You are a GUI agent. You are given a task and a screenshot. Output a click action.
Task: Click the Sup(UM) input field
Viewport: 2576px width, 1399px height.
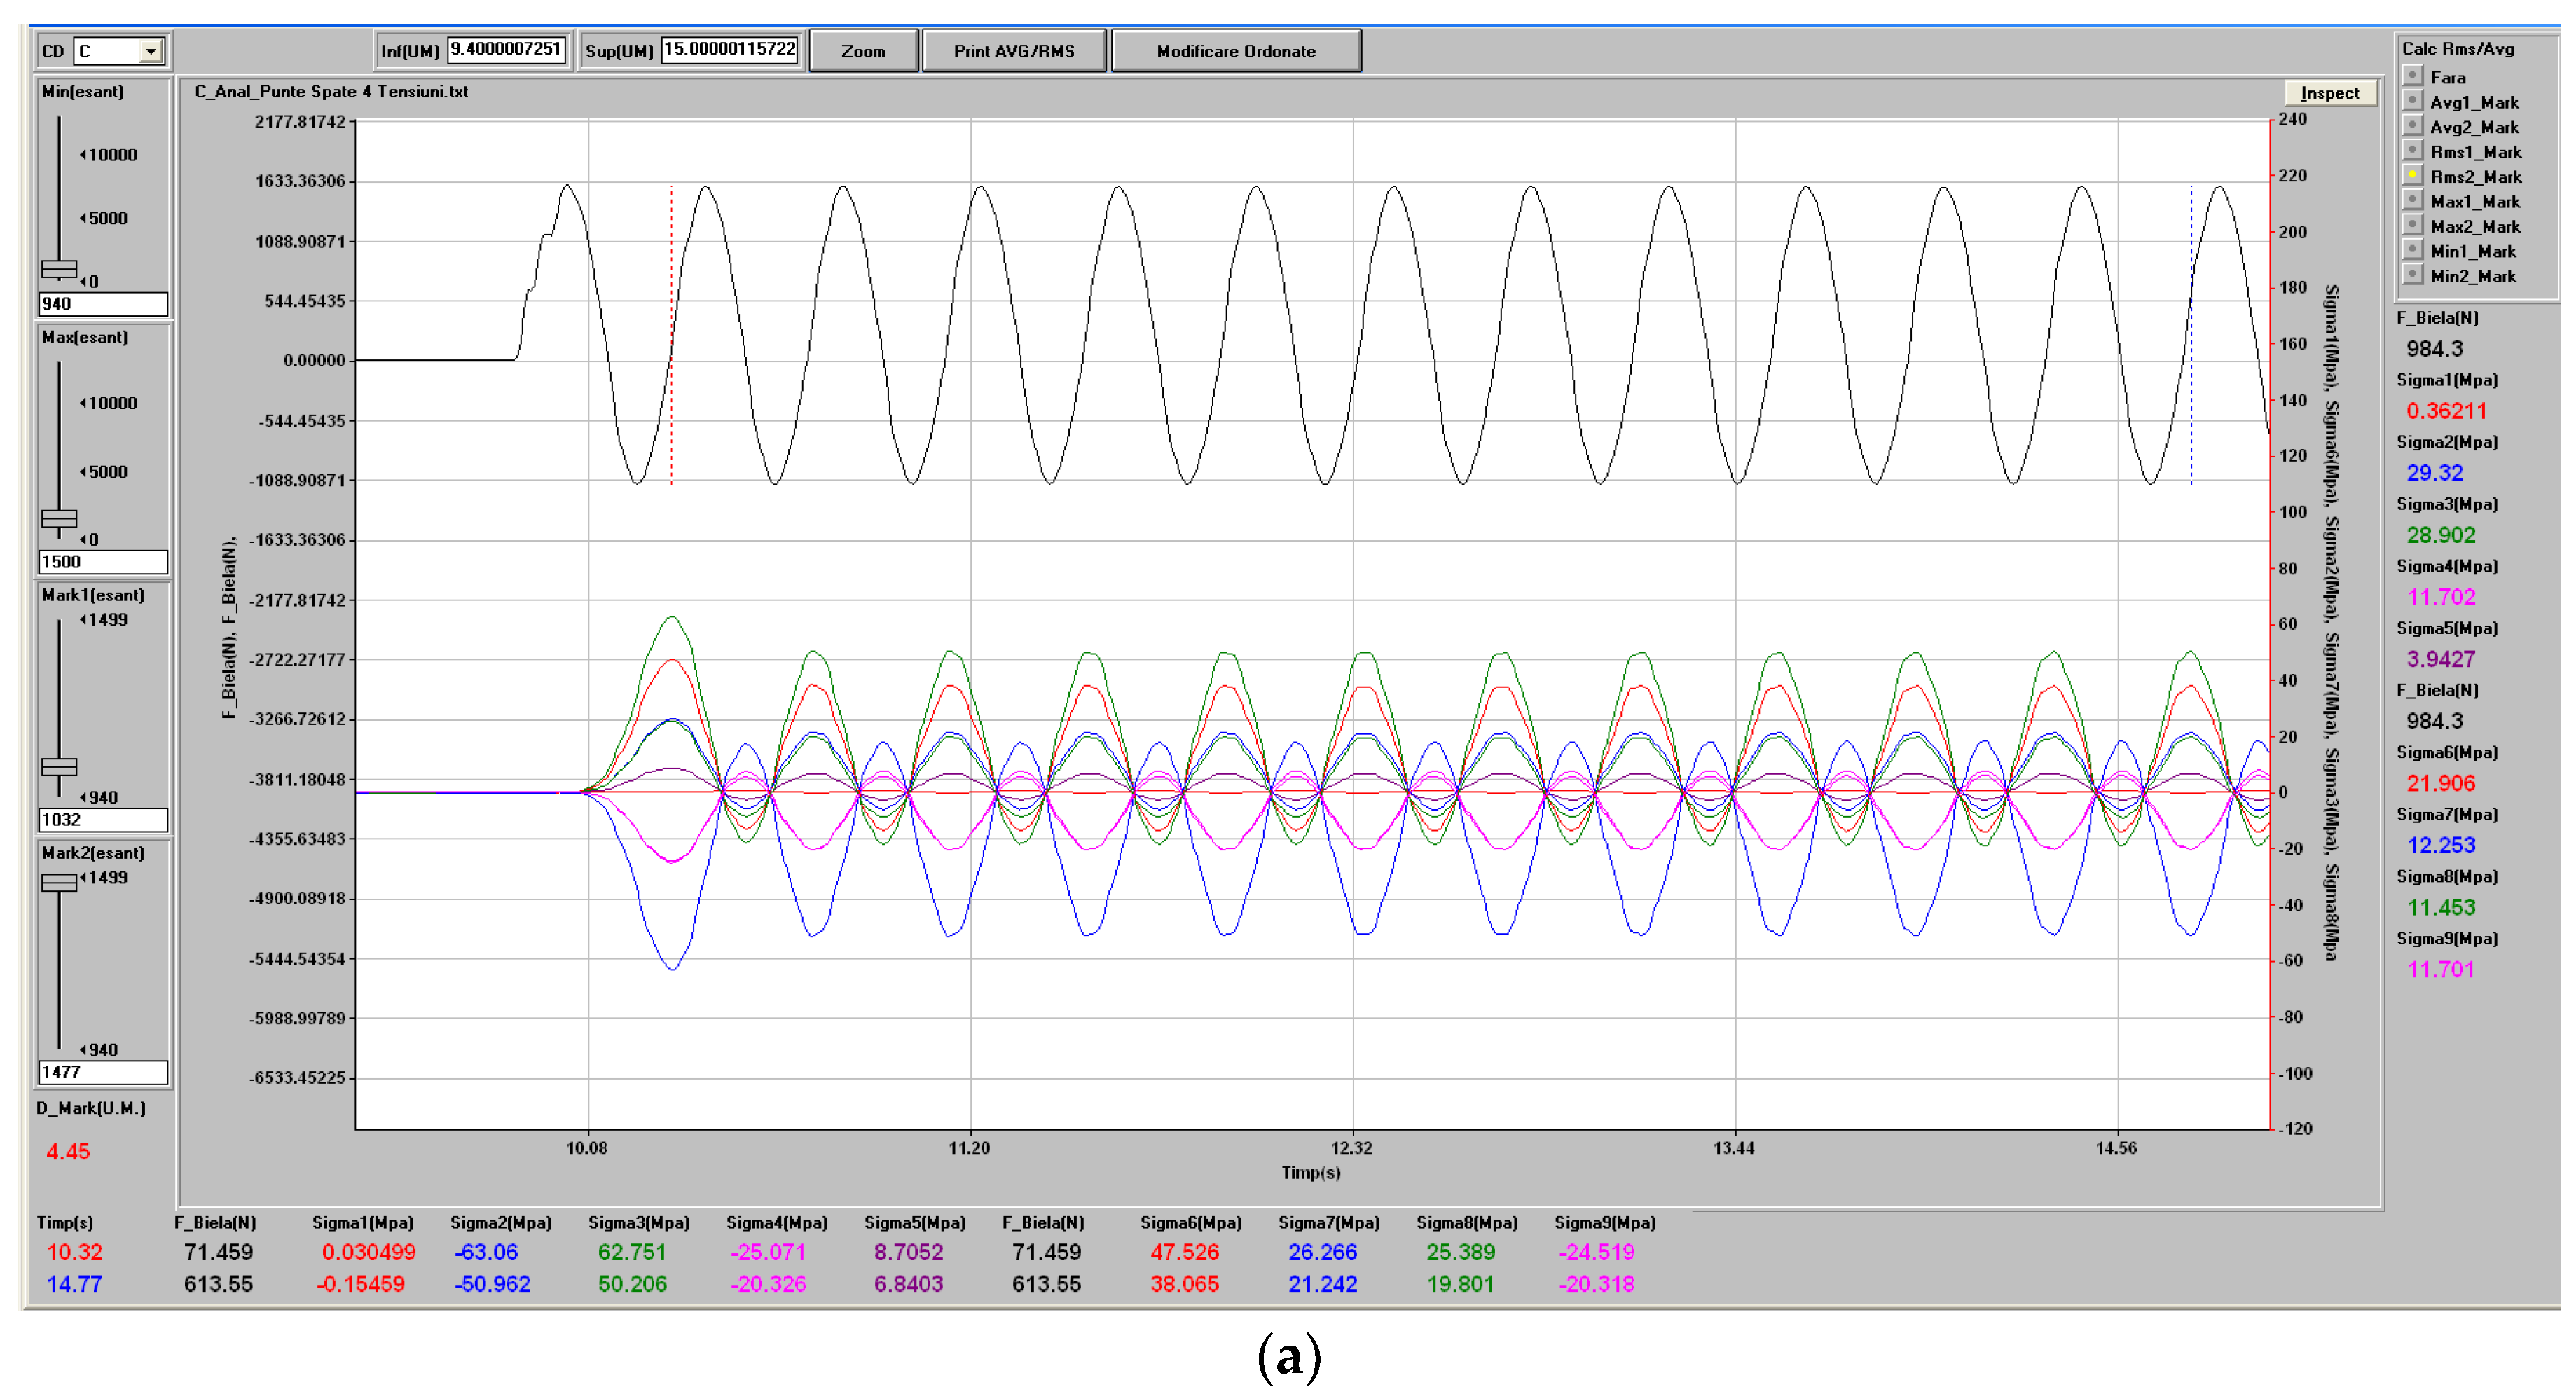tap(731, 49)
